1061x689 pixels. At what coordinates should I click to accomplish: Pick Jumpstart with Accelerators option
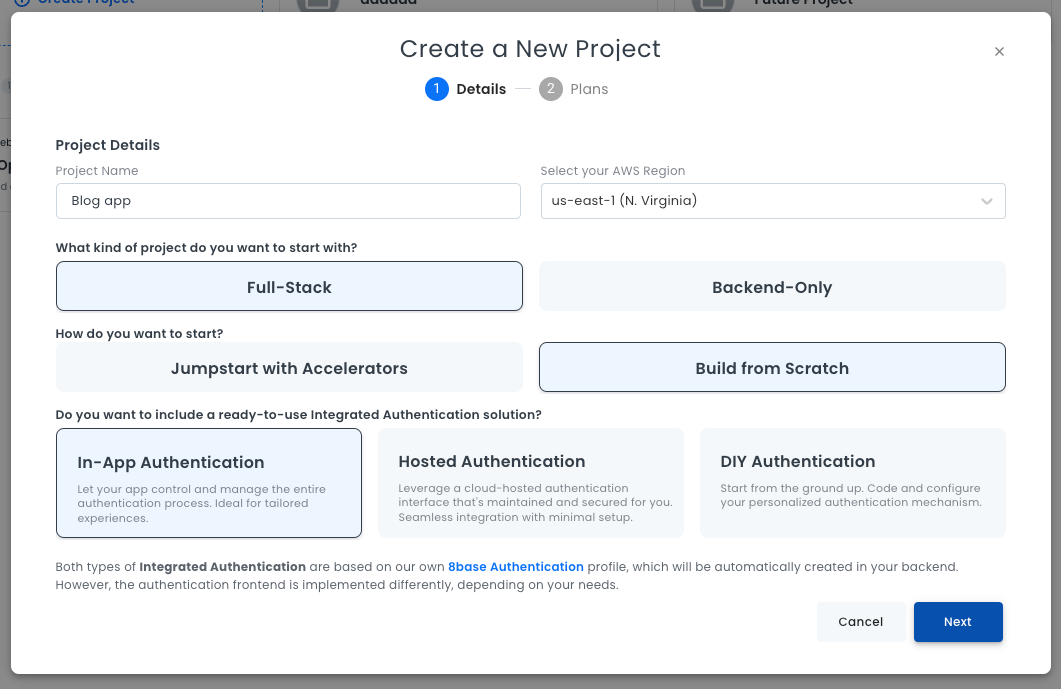(x=289, y=368)
